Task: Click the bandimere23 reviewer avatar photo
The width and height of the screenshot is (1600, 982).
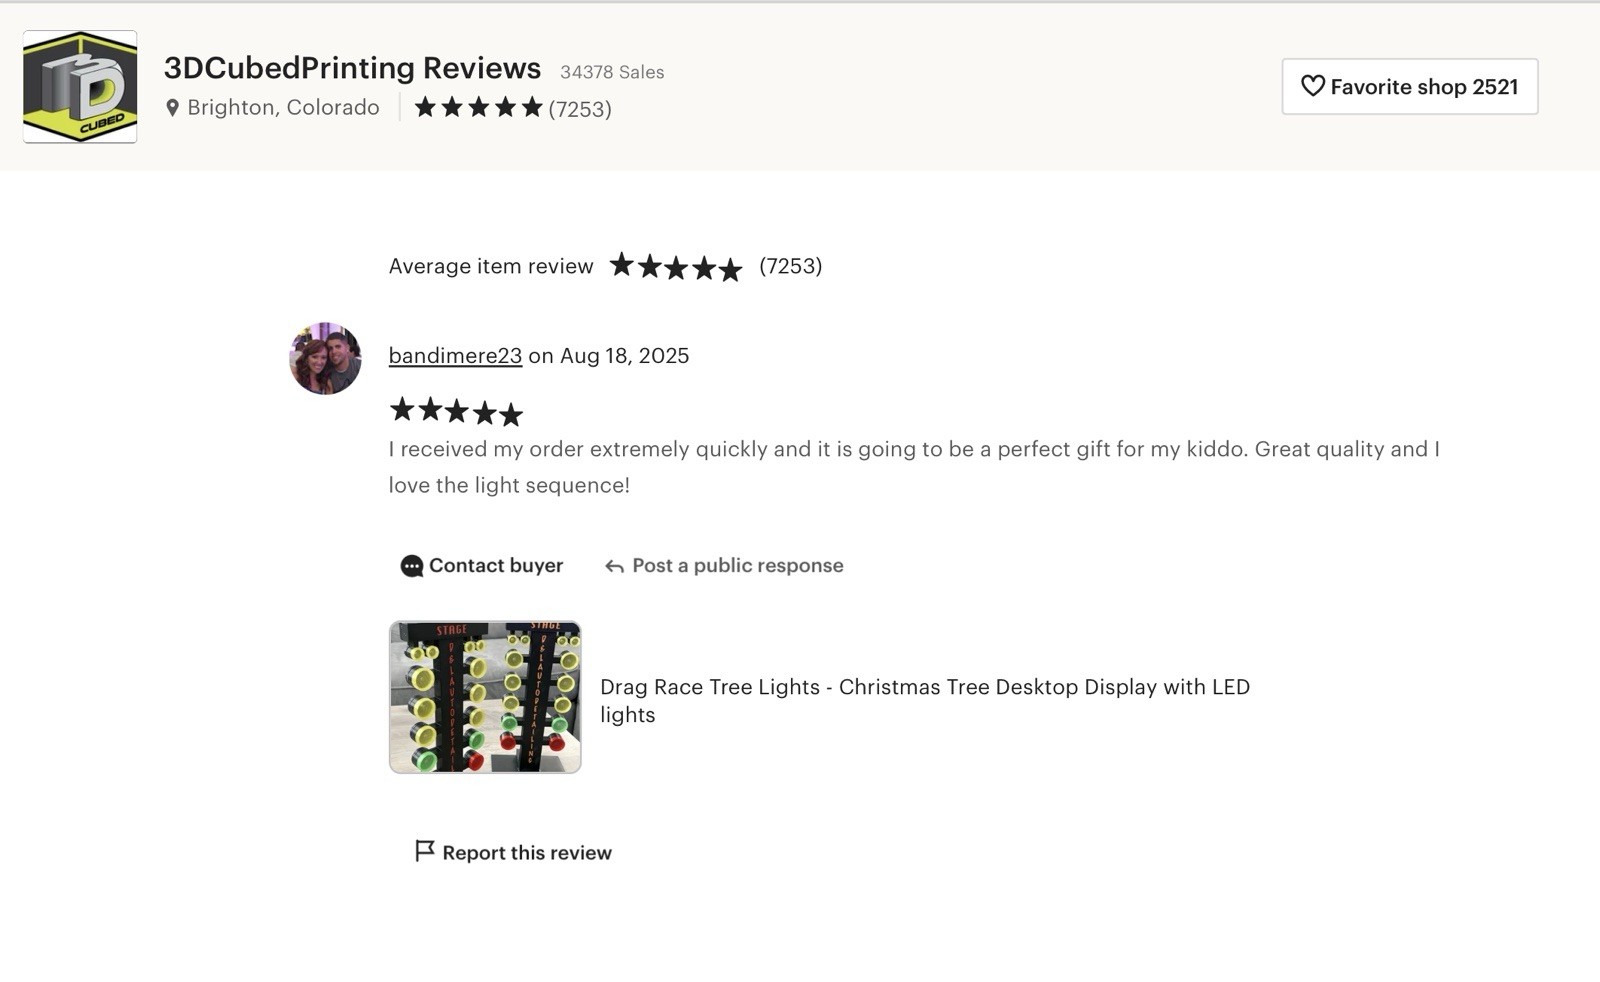Action: point(325,358)
